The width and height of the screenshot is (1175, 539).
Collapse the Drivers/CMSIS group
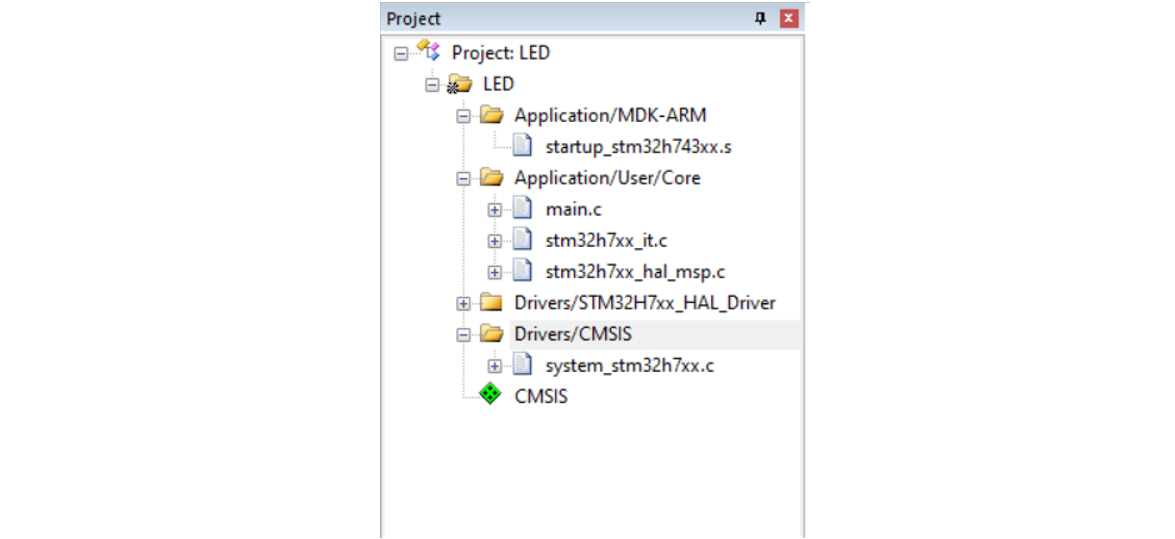pyautogui.click(x=463, y=335)
